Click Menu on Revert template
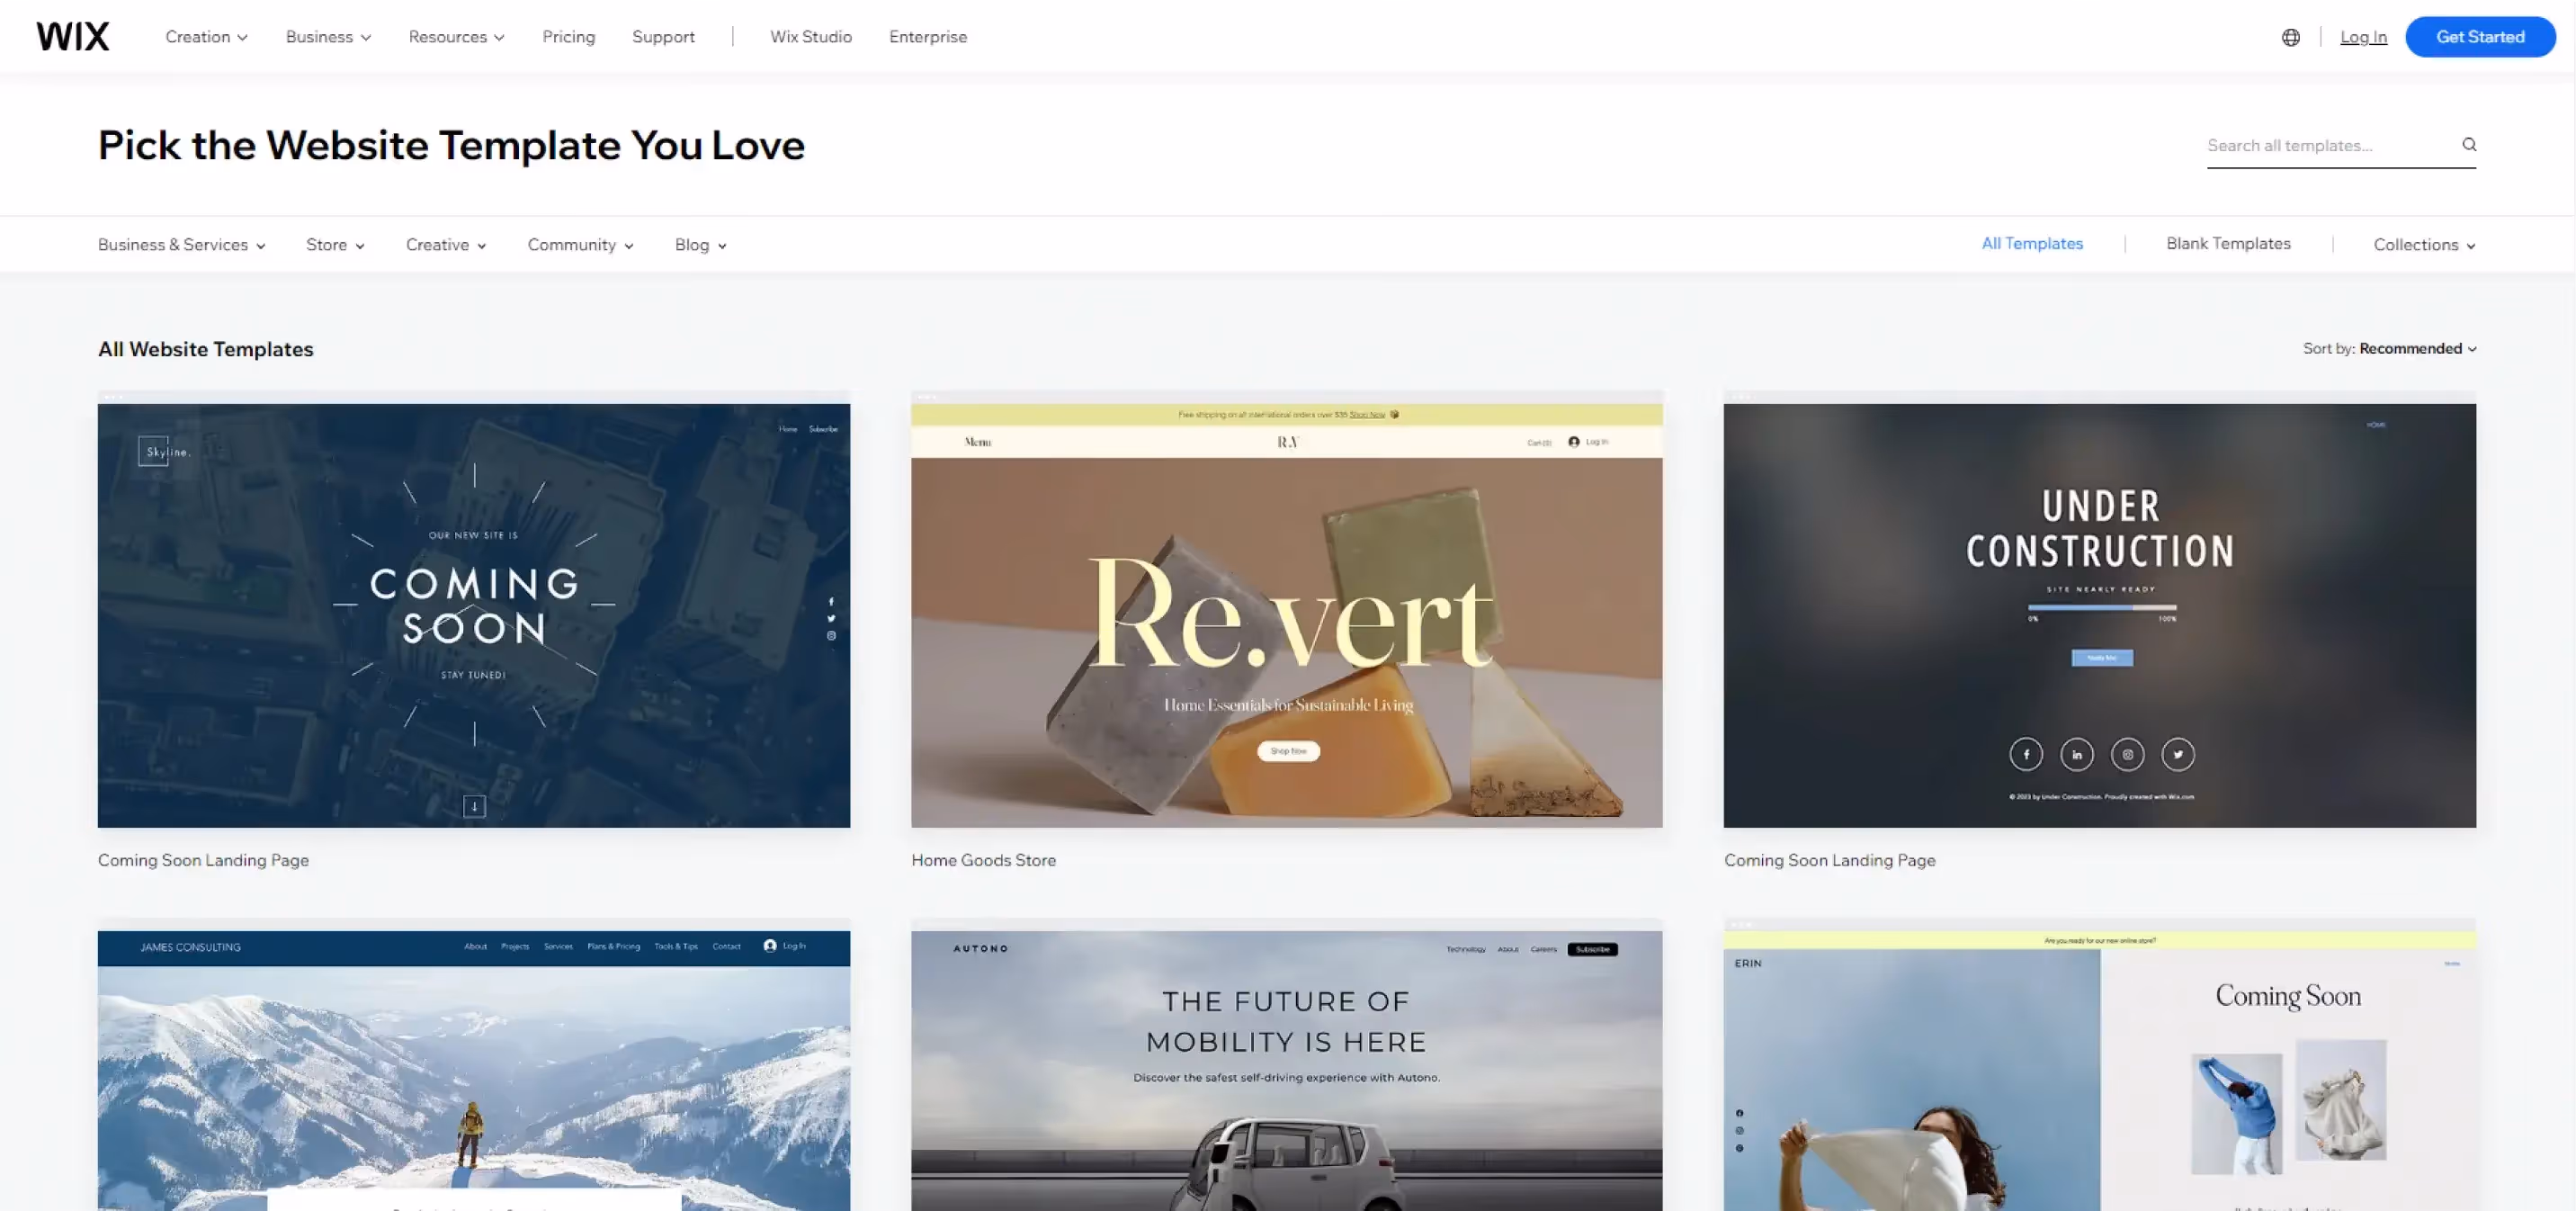Image resolution: width=2576 pixels, height=1211 pixels. [977, 441]
